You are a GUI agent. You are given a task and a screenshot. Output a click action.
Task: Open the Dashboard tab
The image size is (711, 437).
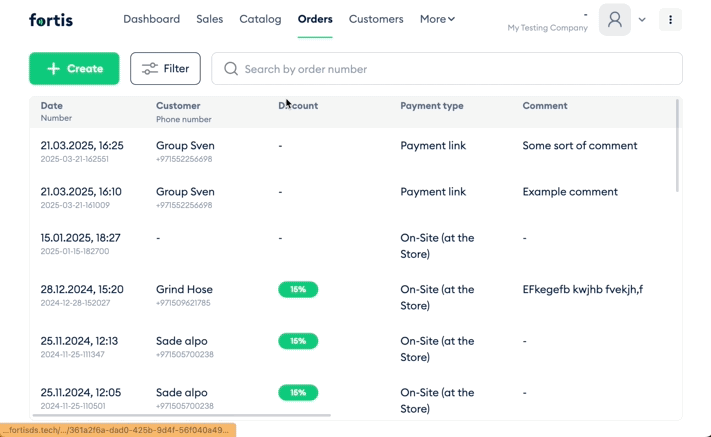(151, 19)
